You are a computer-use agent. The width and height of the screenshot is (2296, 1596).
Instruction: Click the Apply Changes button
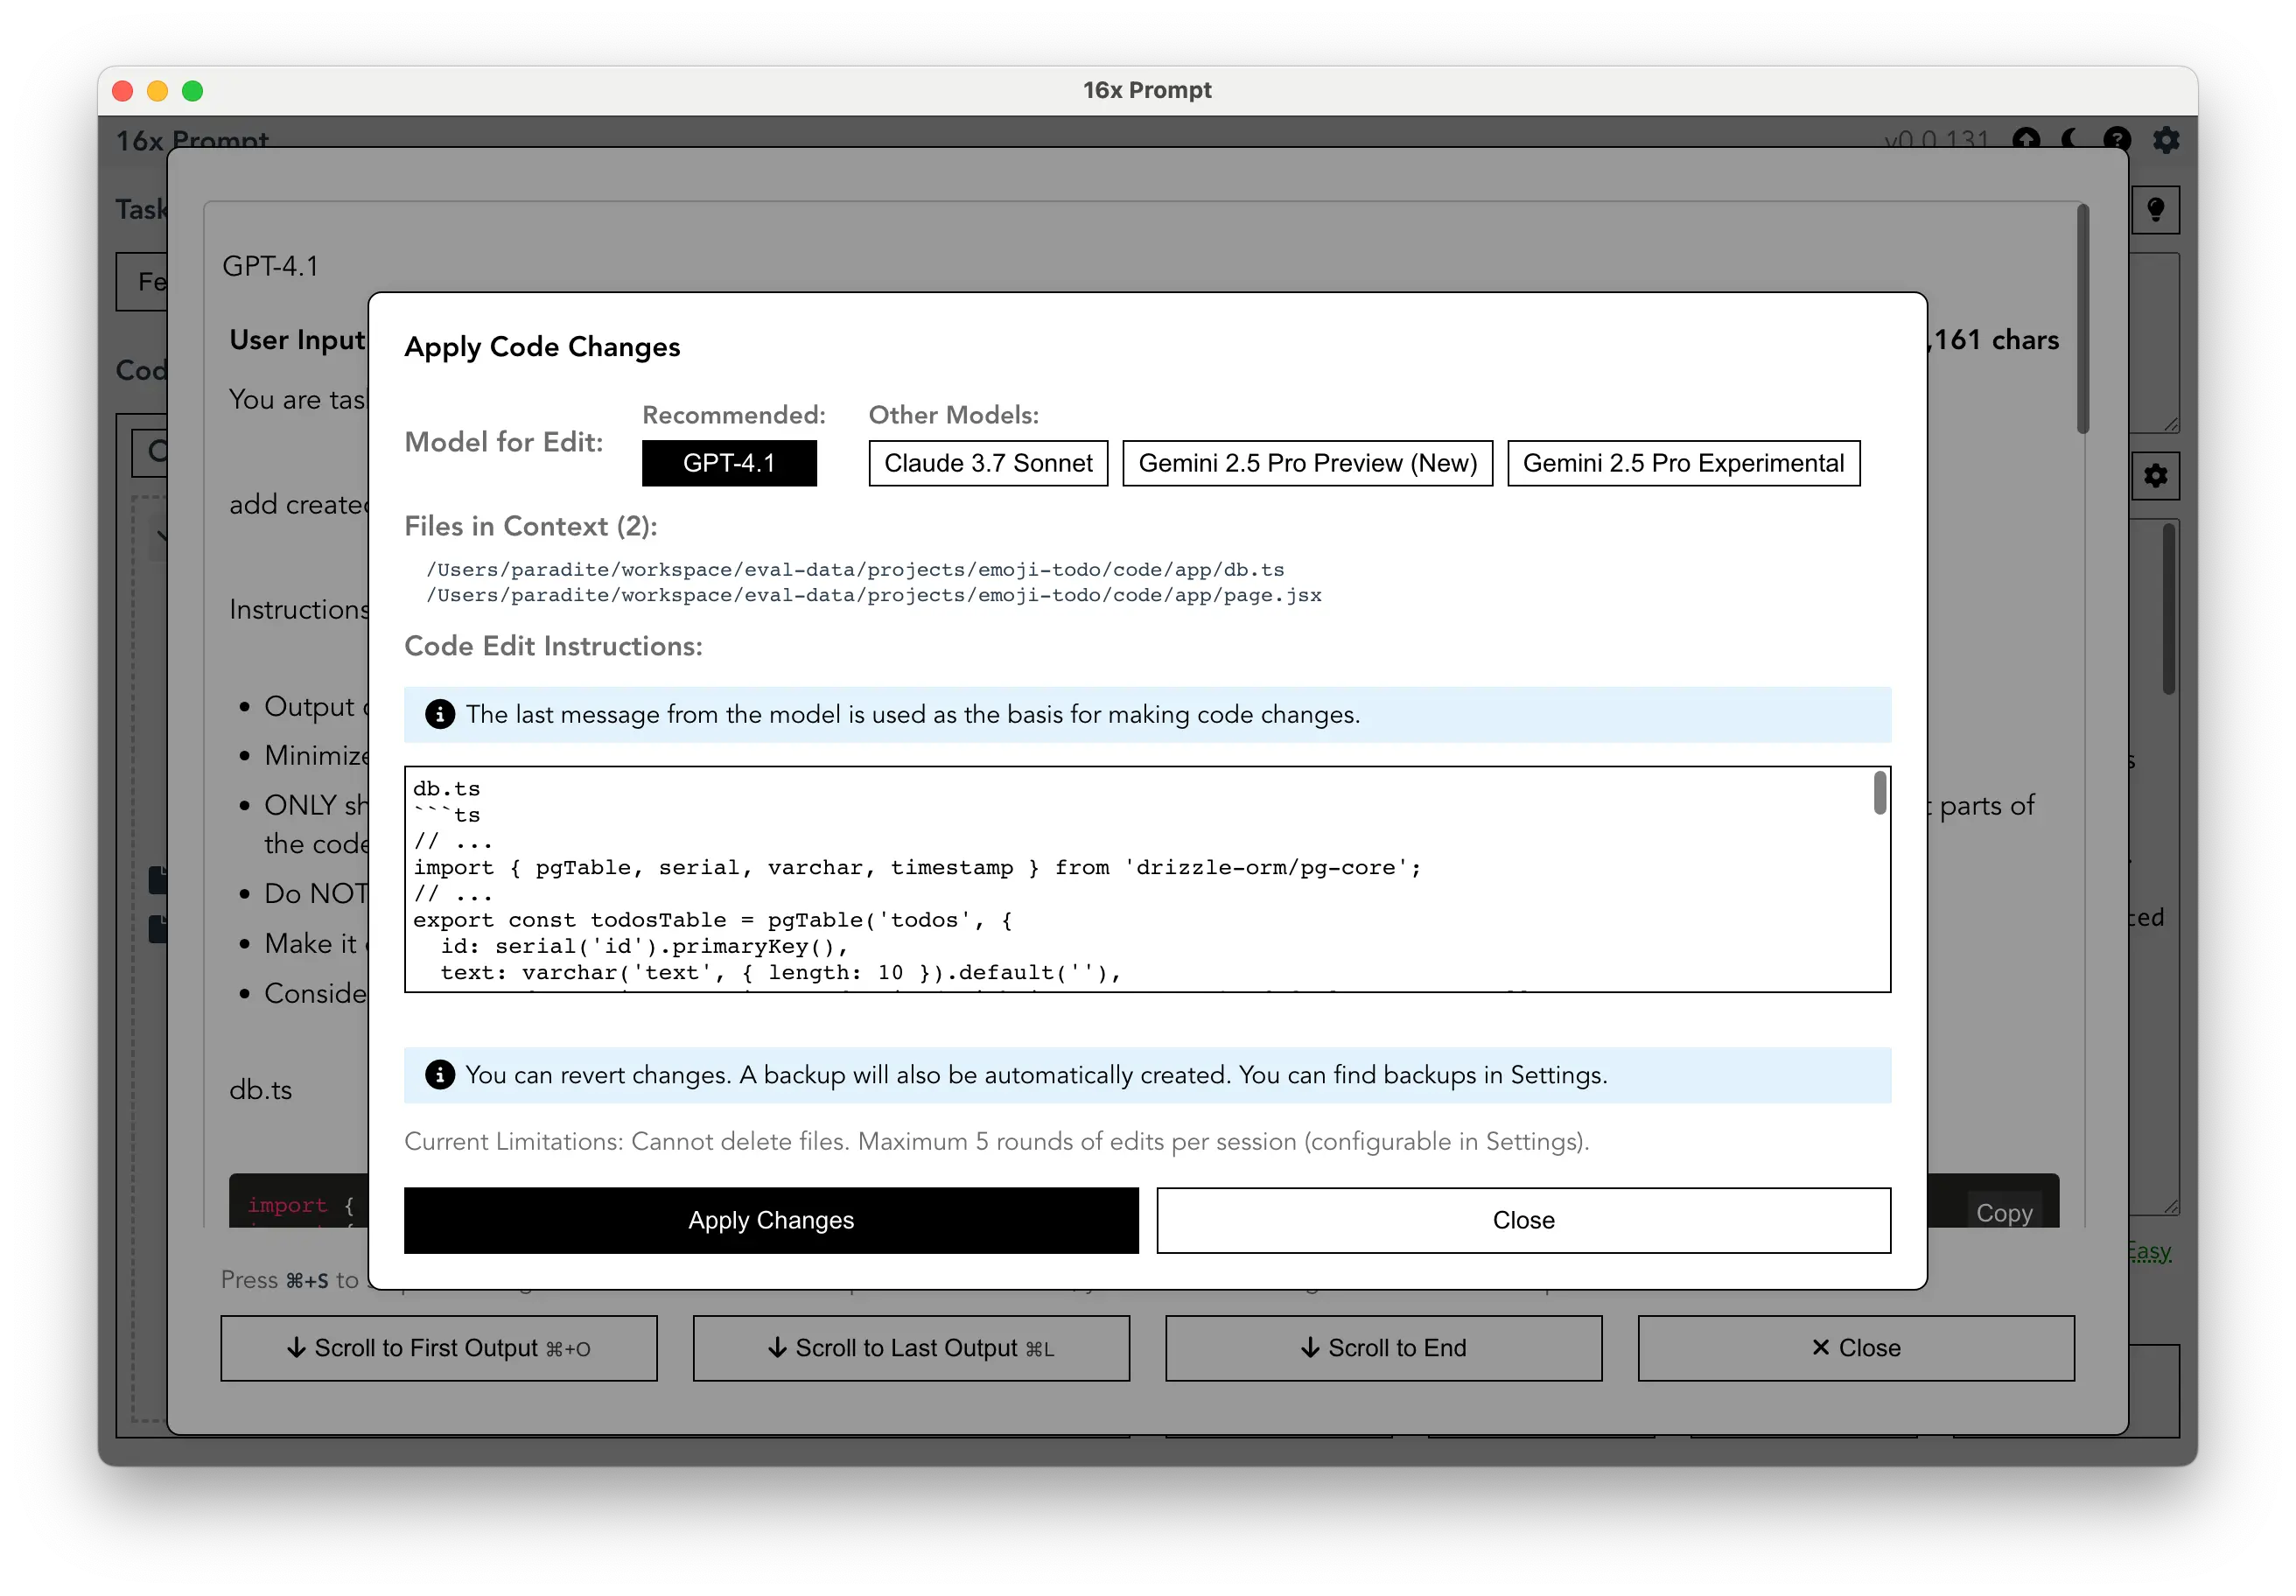pos(771,1220)
